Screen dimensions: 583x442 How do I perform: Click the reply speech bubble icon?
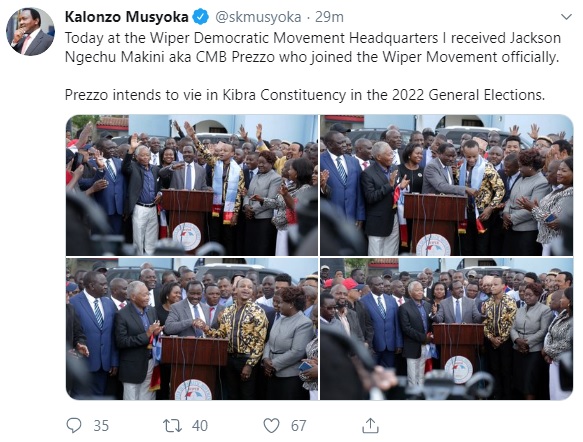[74, 425]
